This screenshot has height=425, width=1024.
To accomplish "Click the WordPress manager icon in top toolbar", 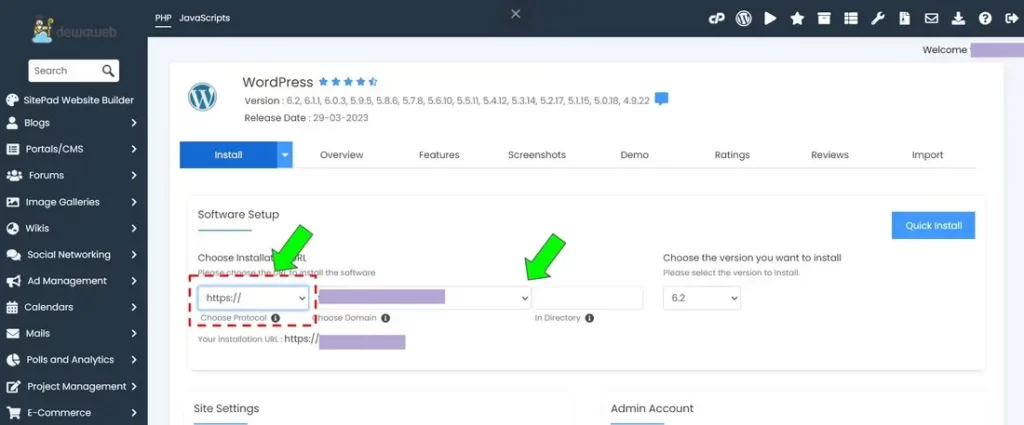I will click(743, 18).
